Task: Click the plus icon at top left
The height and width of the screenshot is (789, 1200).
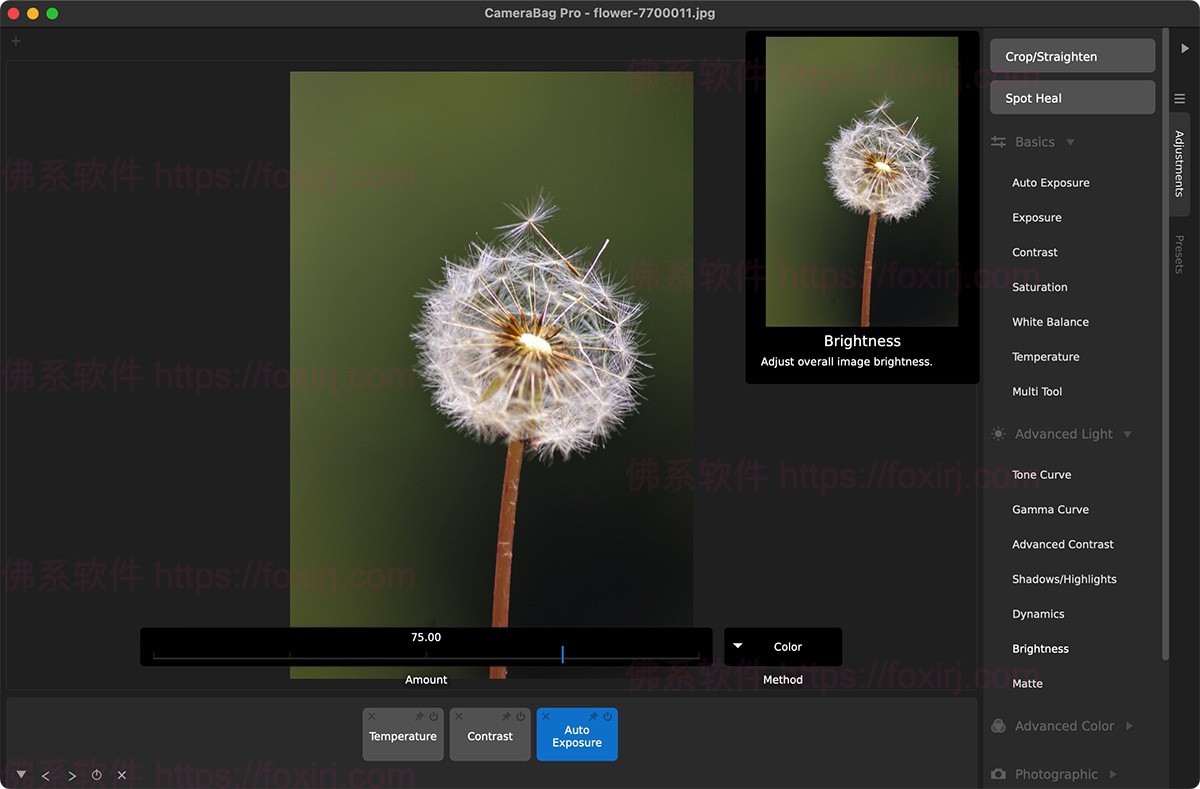Action: (x=15, y=41)
